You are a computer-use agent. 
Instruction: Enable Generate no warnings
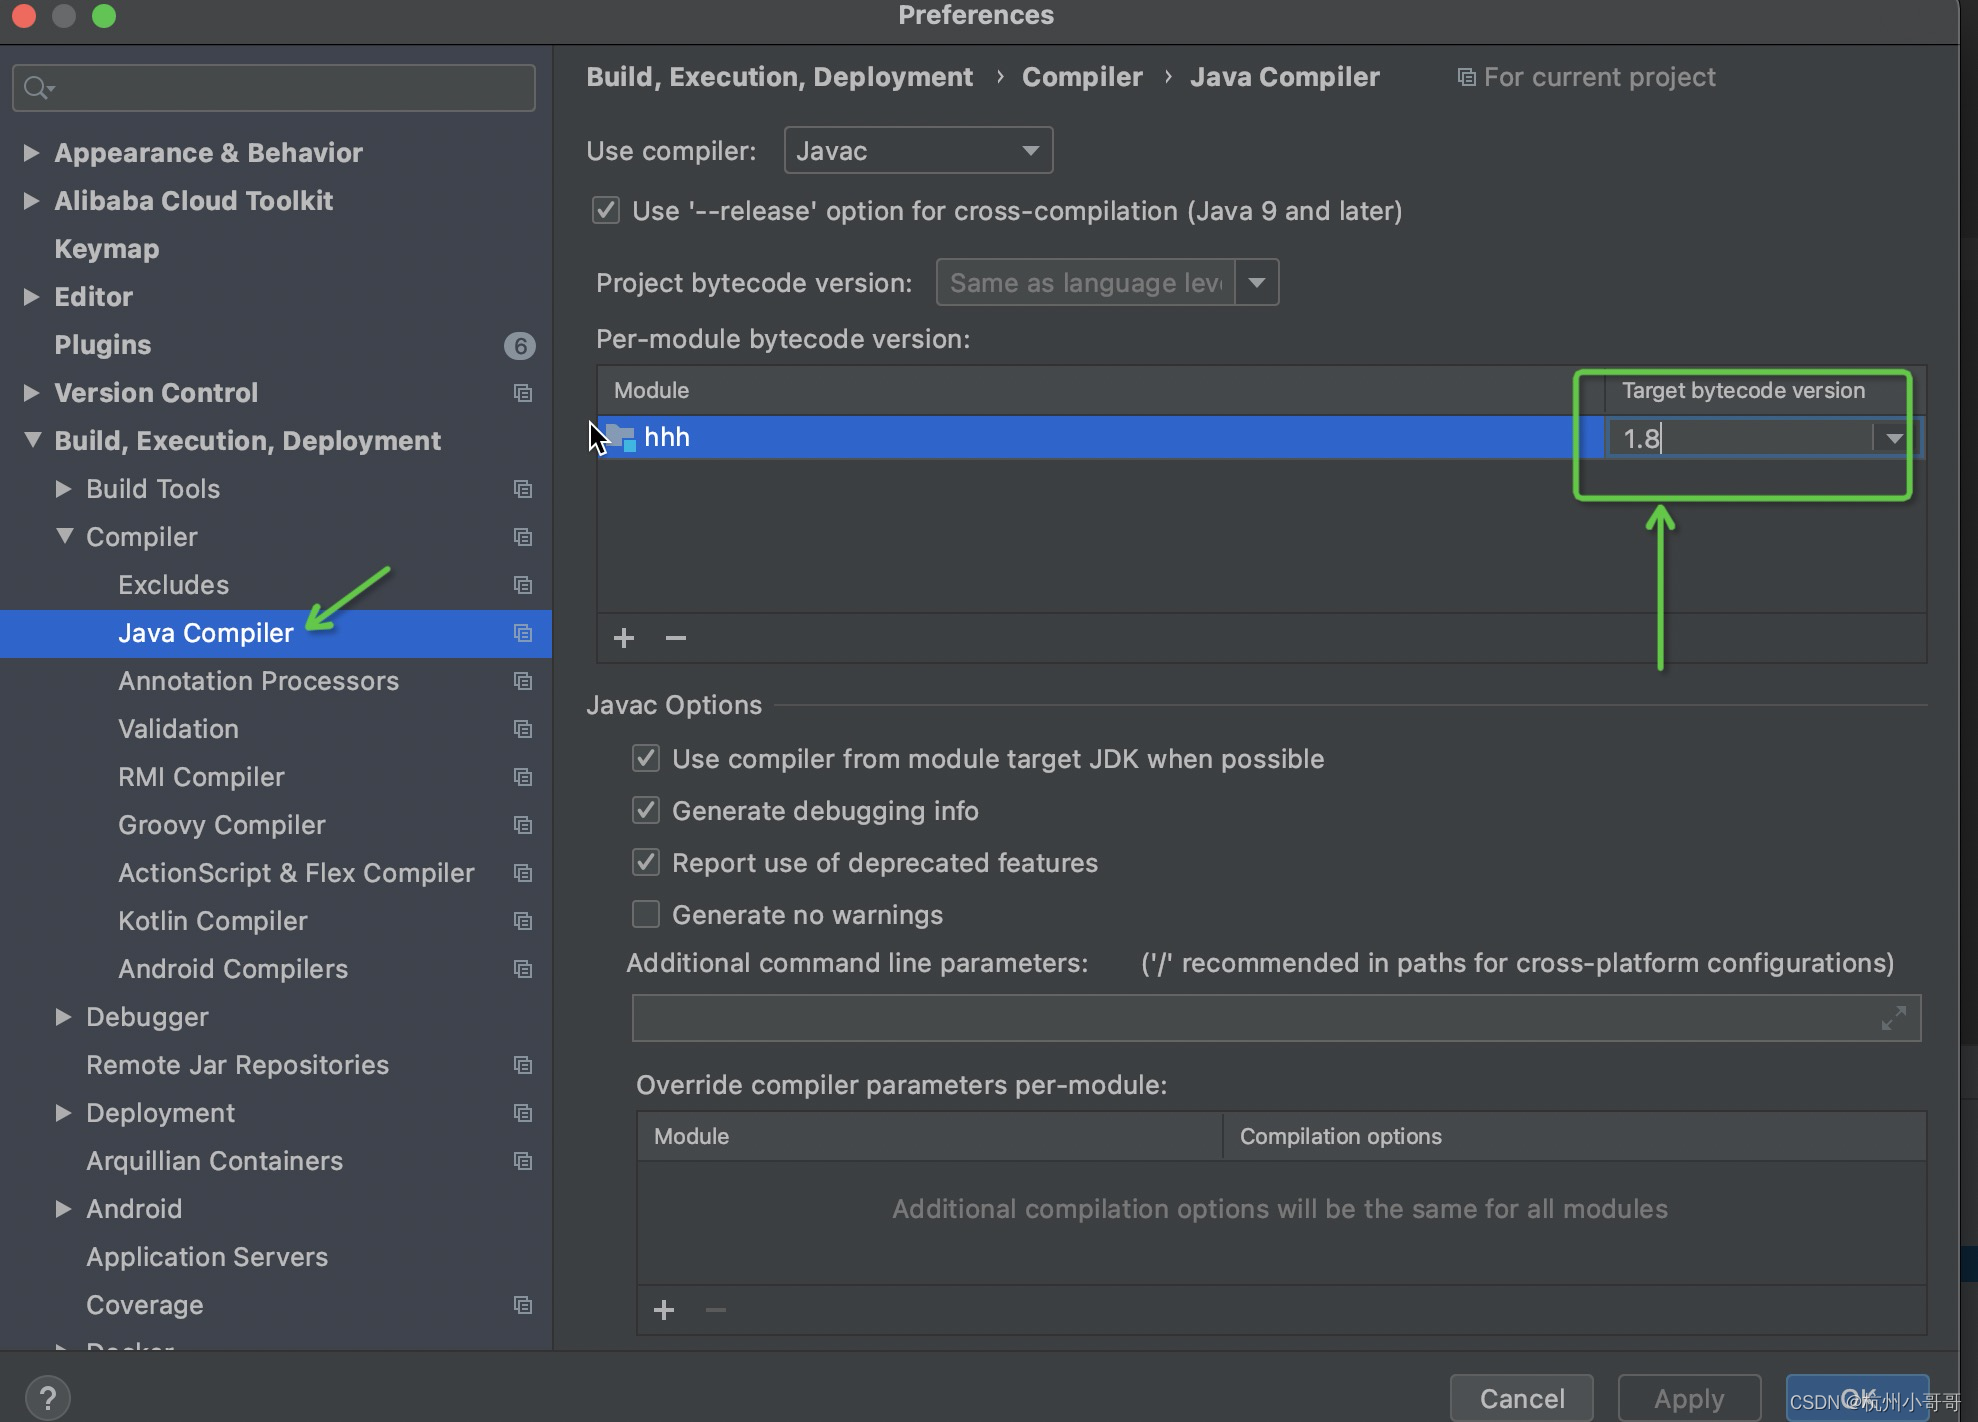[646, 913]
